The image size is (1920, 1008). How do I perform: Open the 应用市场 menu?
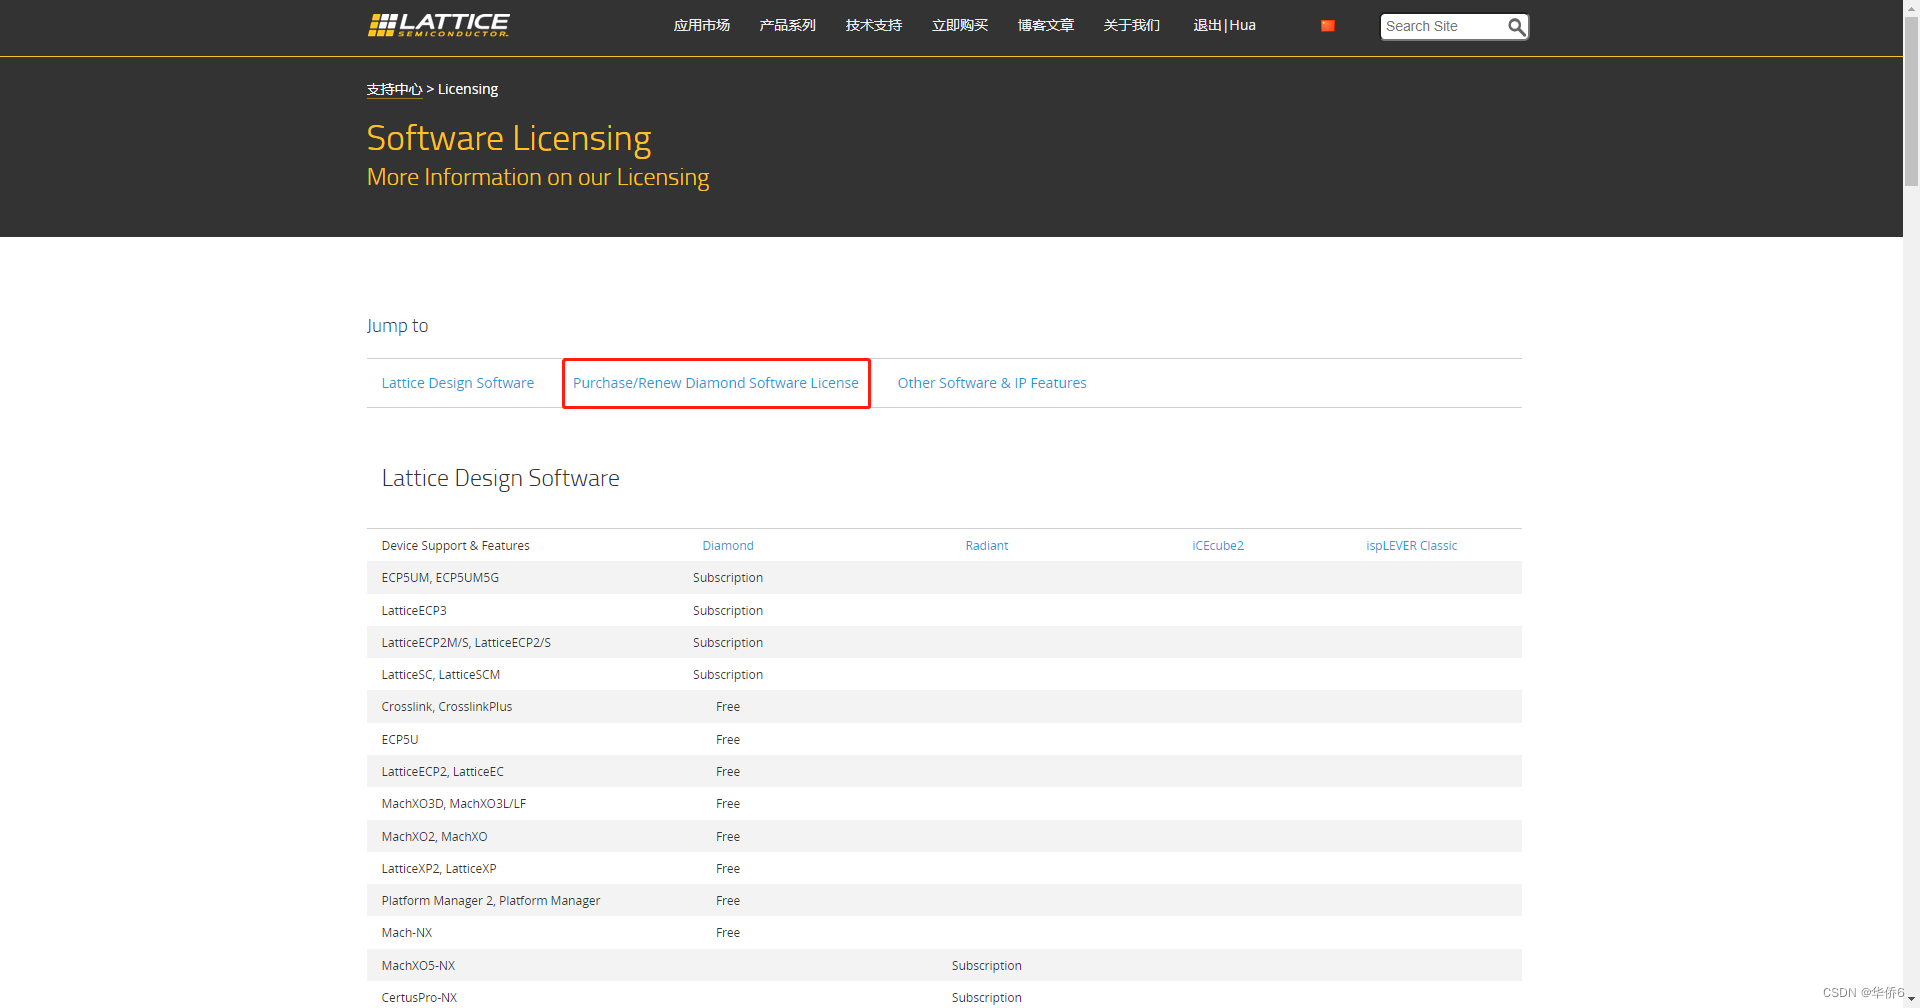[x=702, y=26]
